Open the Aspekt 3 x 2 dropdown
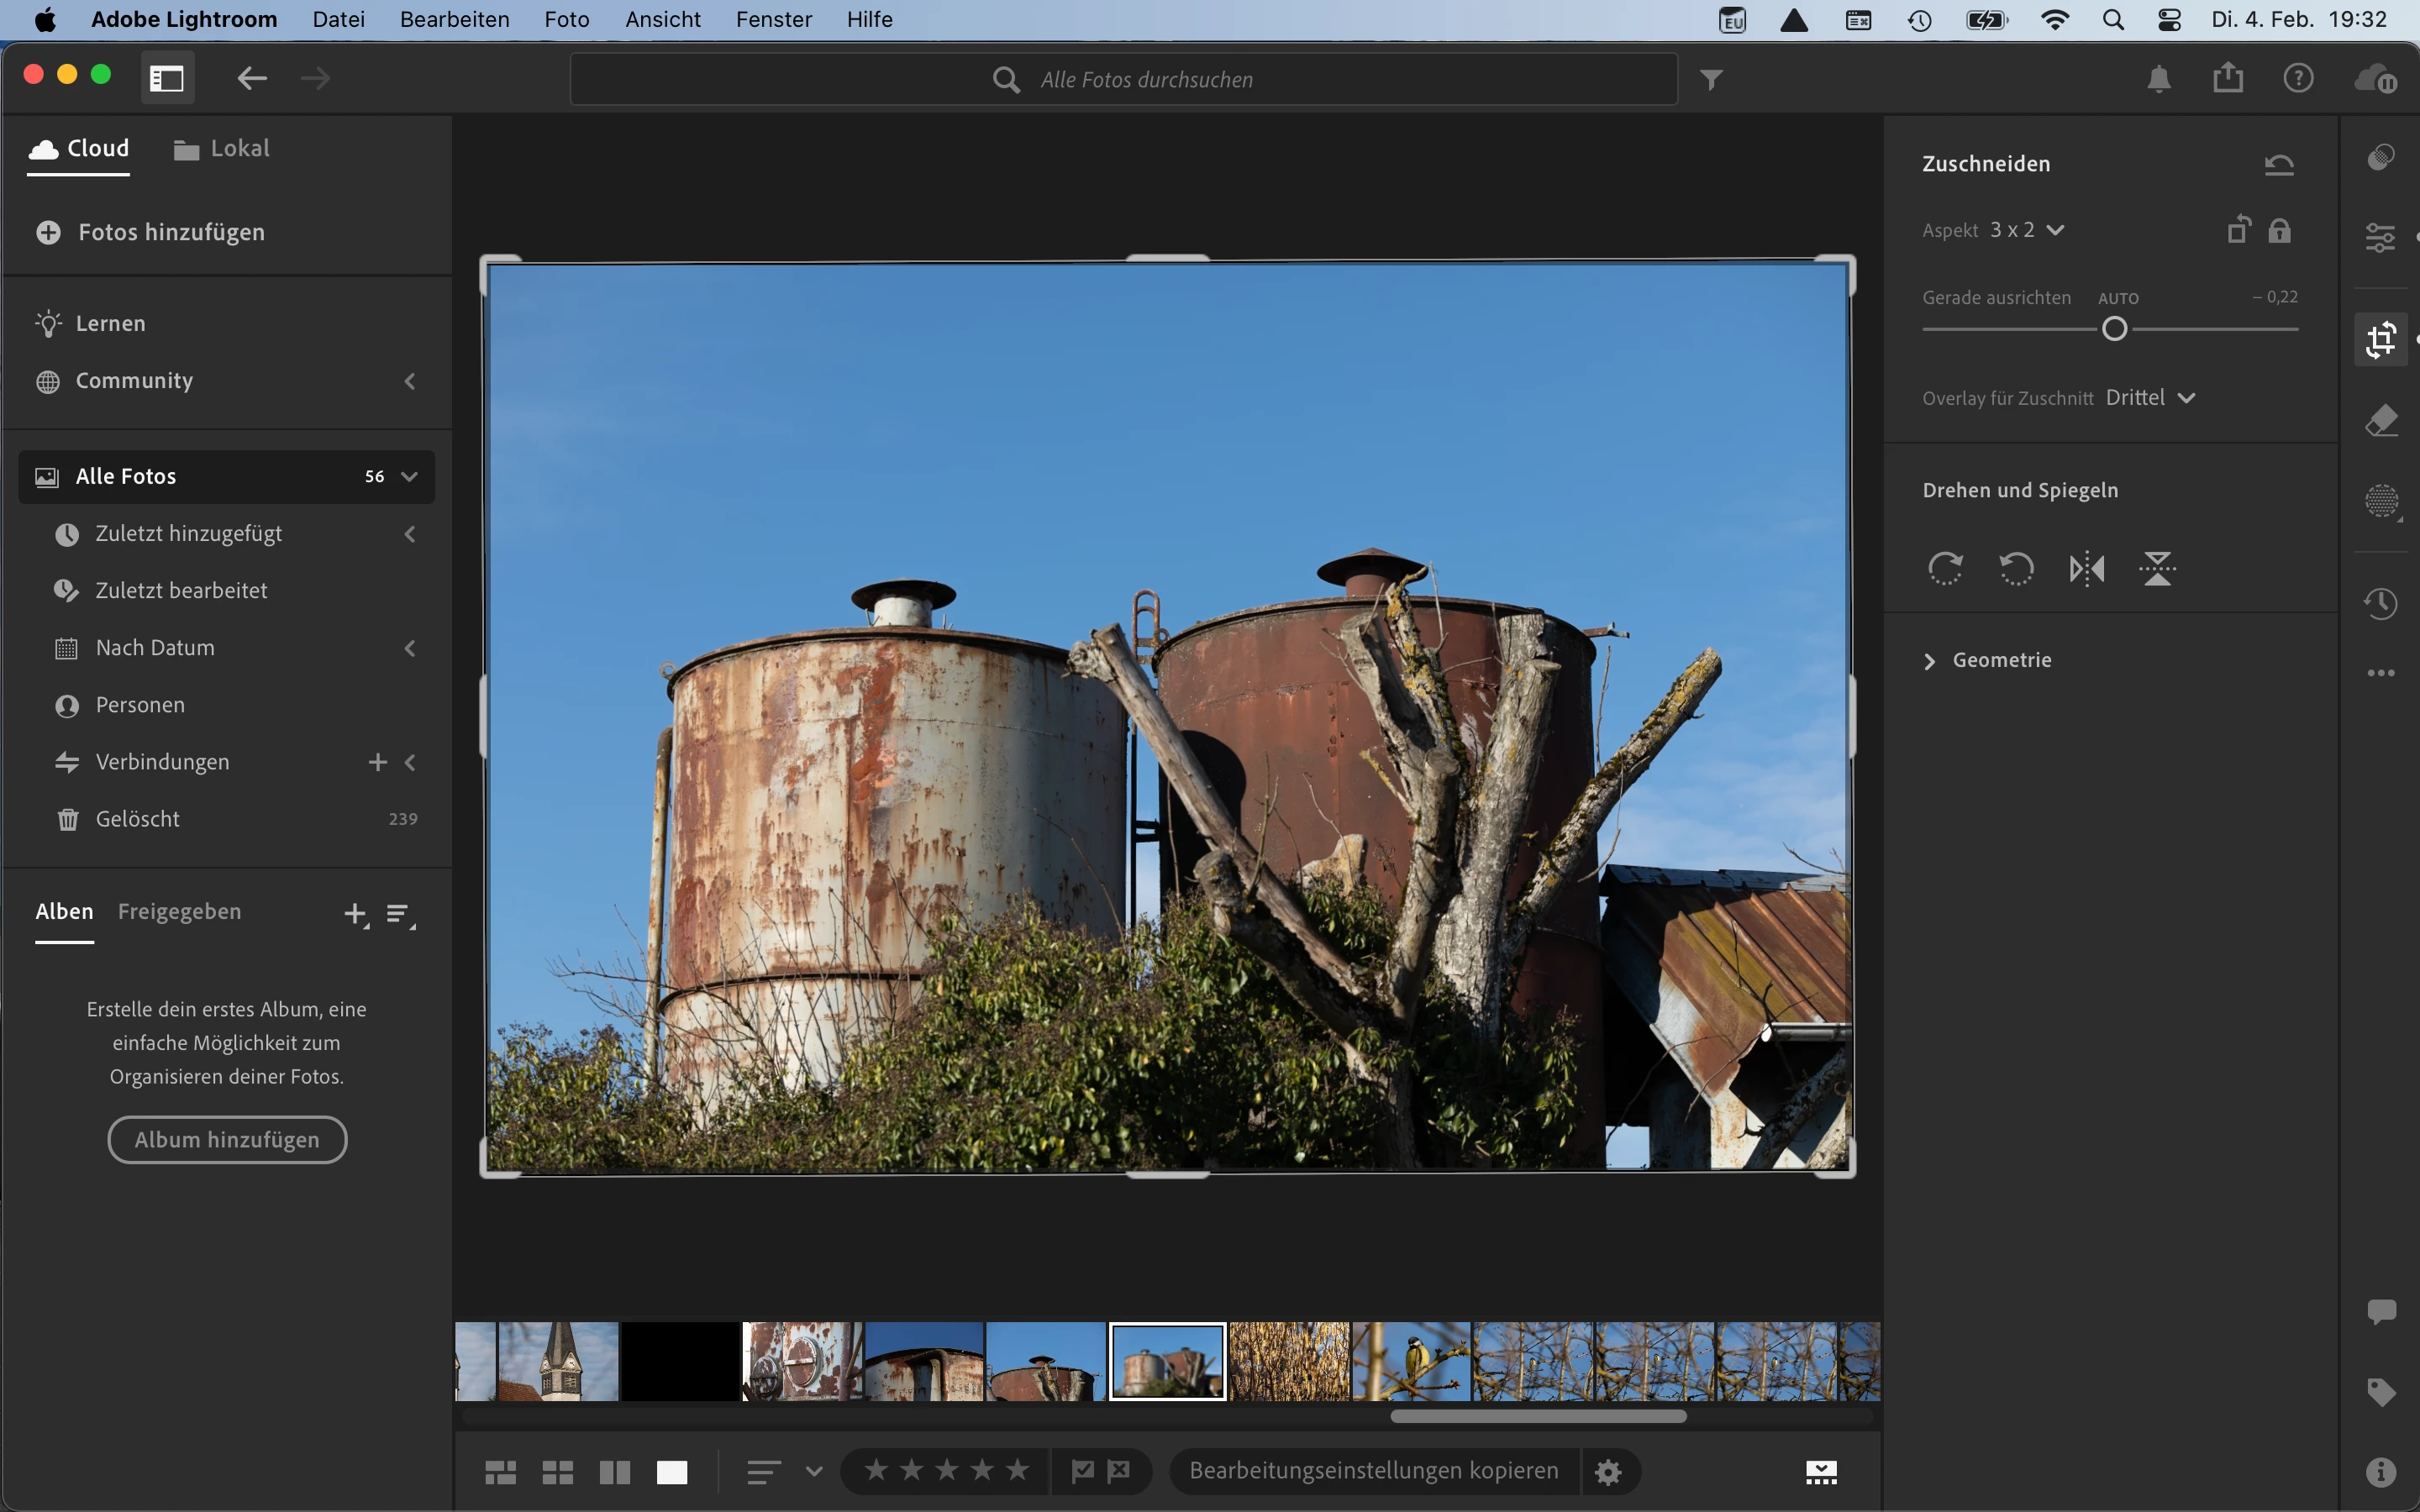2420x1512 pixels. (x=2026, y=230)
